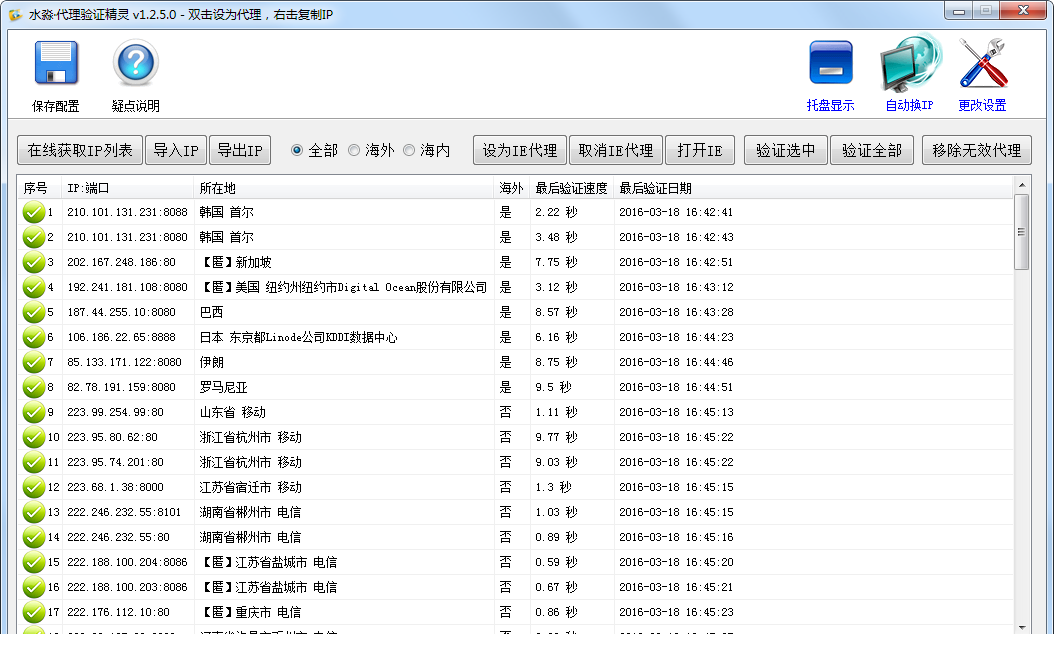Click green check icon of row 3
This screenshot has width=1054, height=657.
[x=34, y=262]
